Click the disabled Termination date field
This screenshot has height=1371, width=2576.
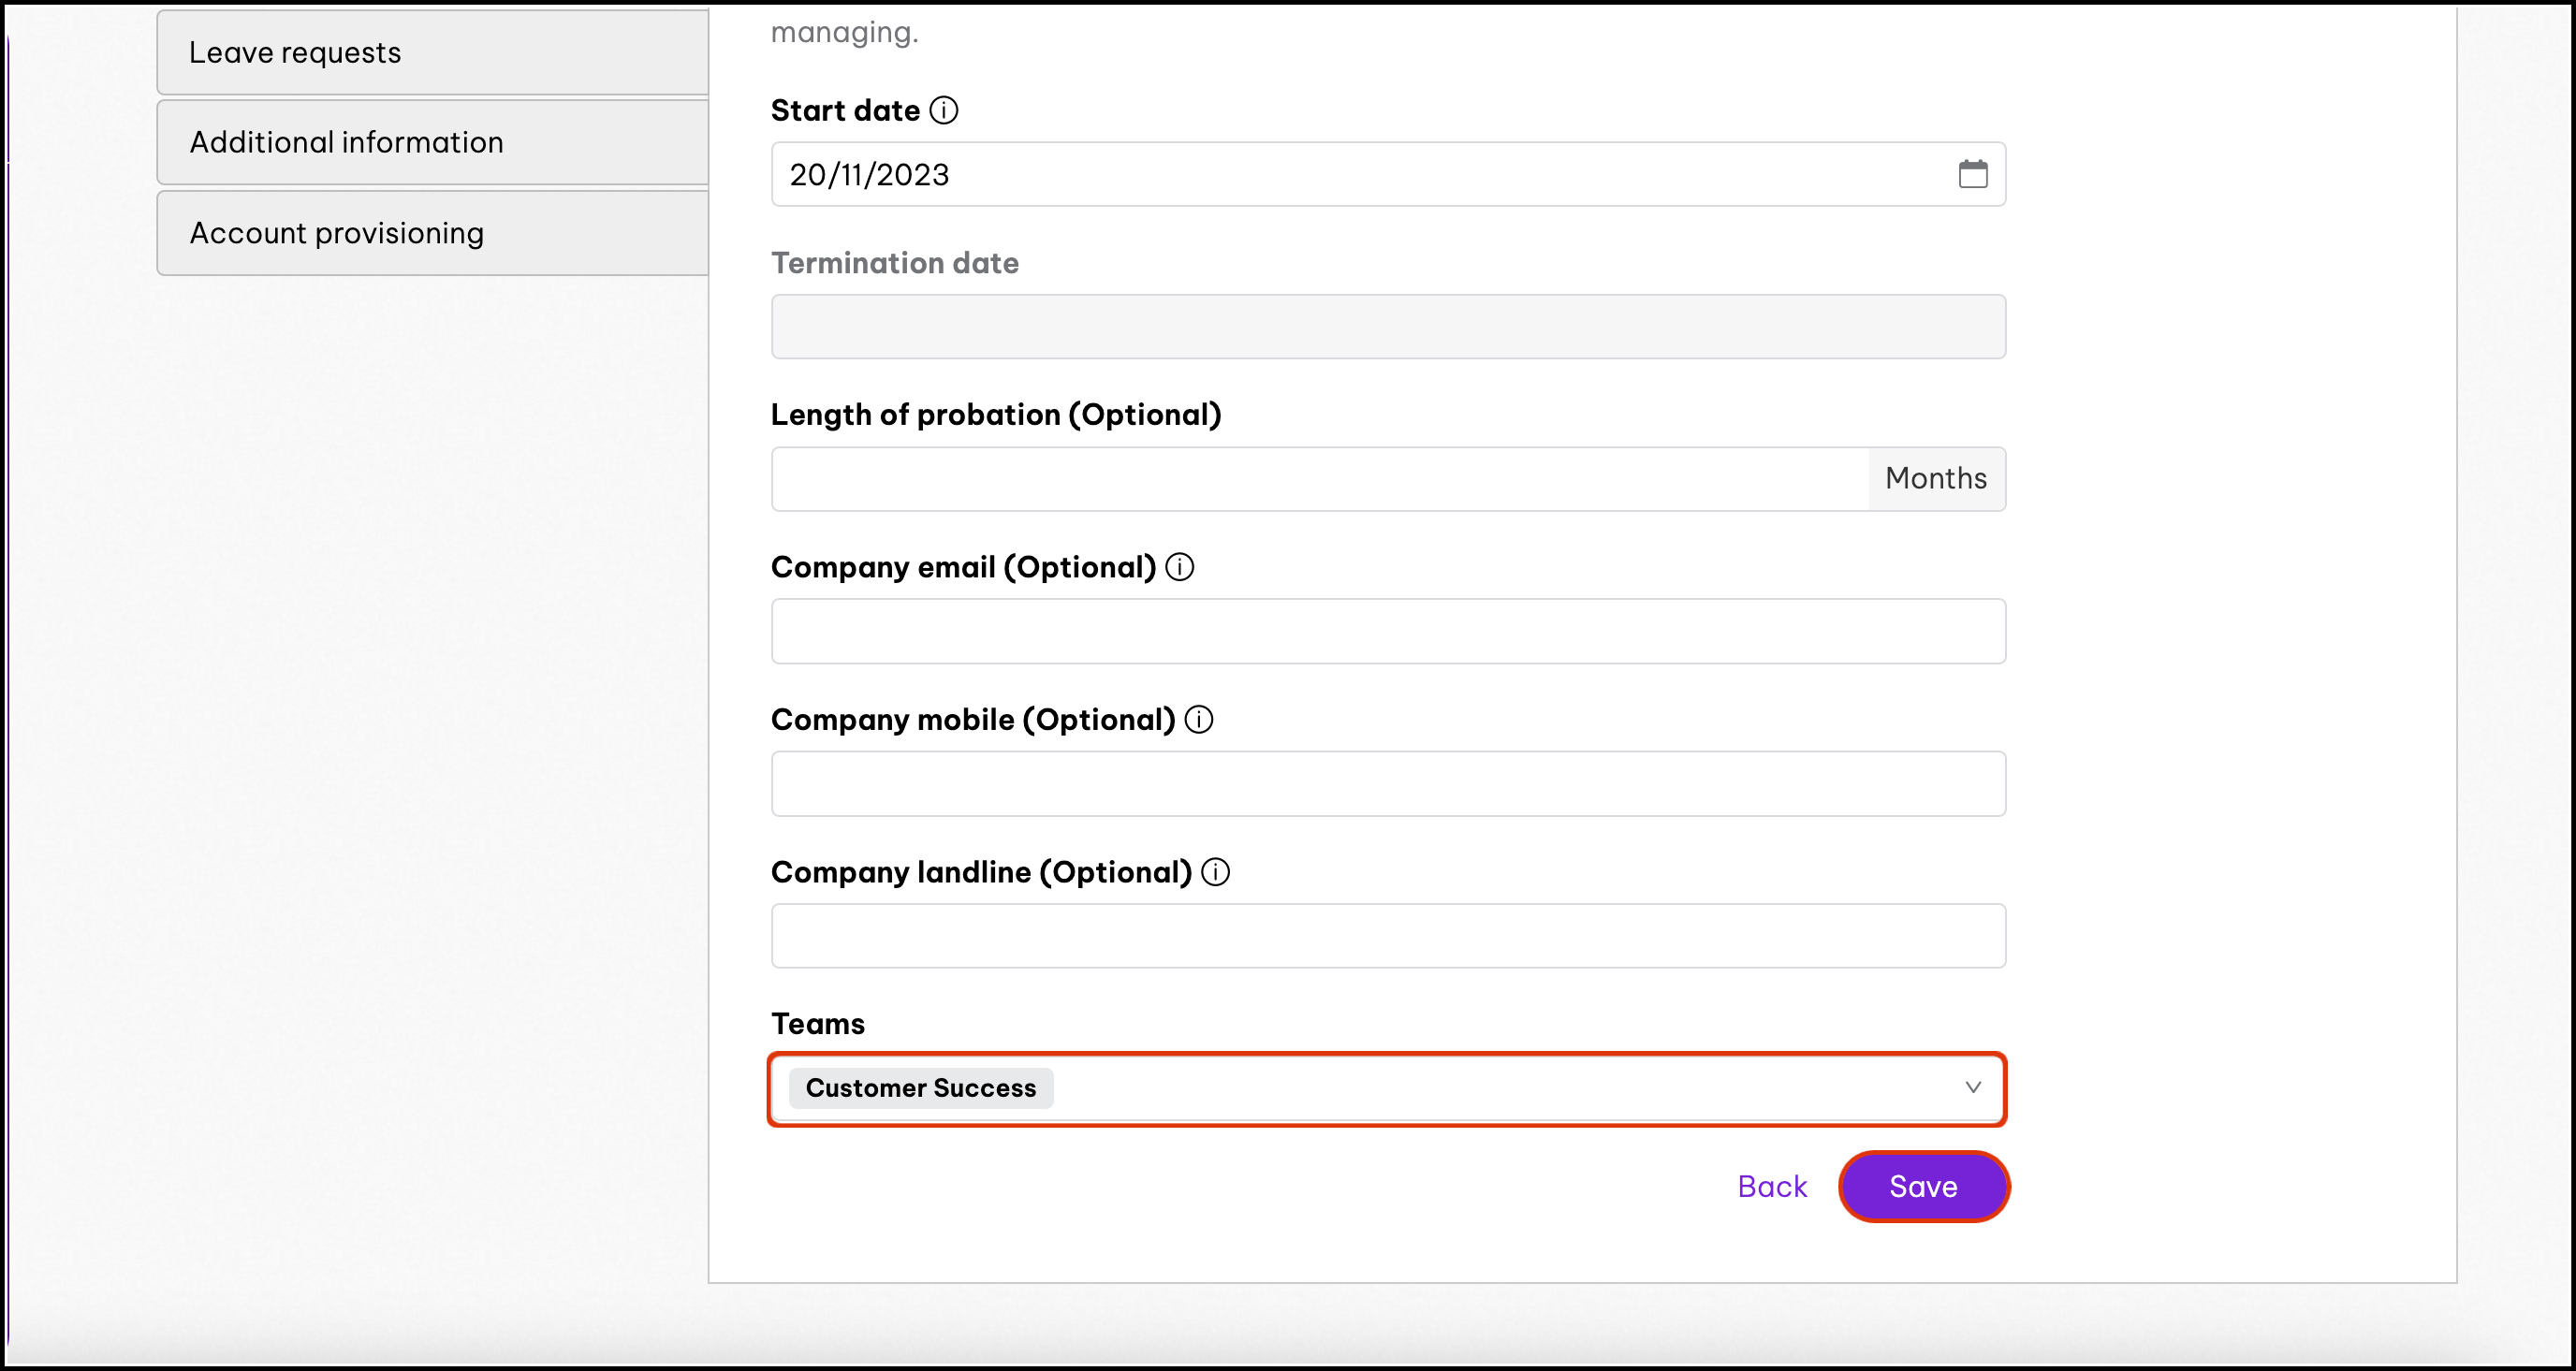pyautogui.click(x=1388, y=327)
